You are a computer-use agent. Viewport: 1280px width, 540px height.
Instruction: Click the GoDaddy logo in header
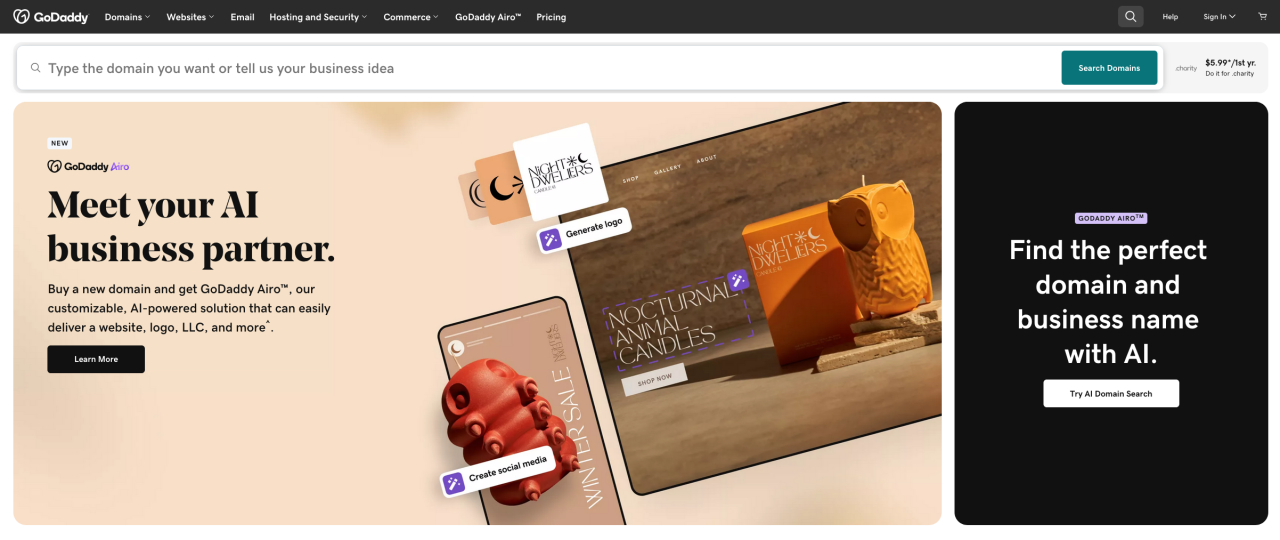click(51, 17)
